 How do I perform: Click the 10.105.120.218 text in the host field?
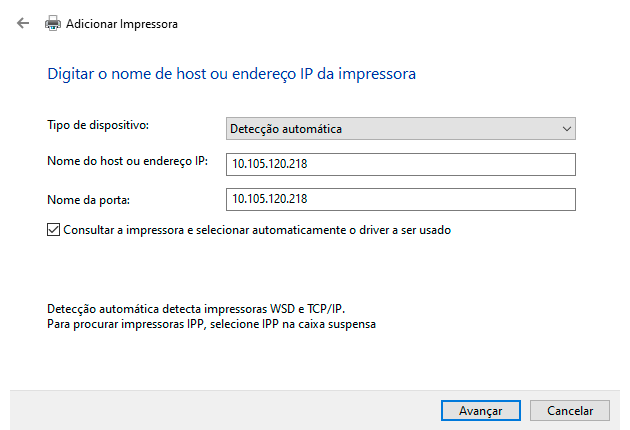click(x=269, y=164)
